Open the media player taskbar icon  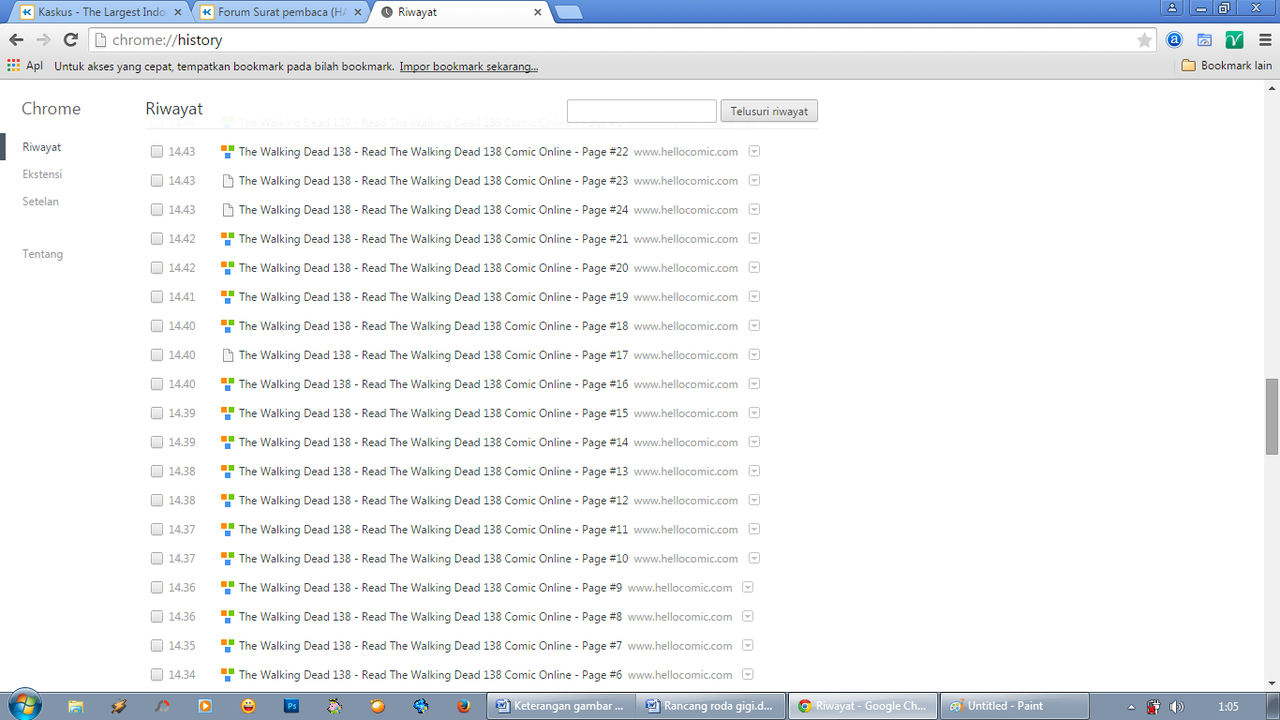pyautogui.click(x=205, y=706)
